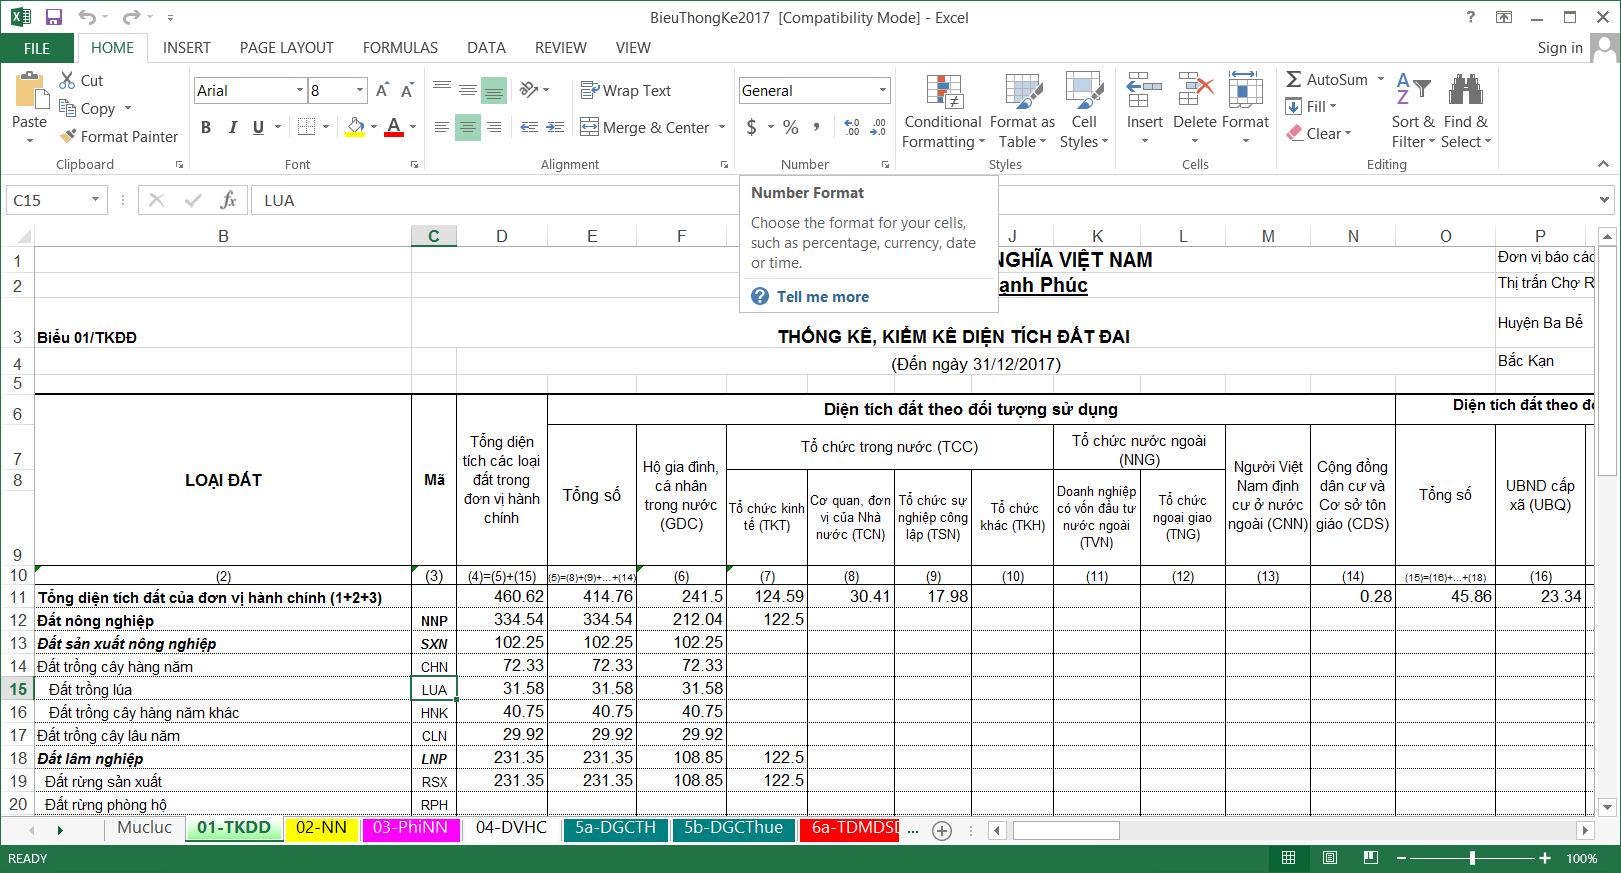Click the Format Painter brush icon
The image size is (1621, 873).
point(68,136)
